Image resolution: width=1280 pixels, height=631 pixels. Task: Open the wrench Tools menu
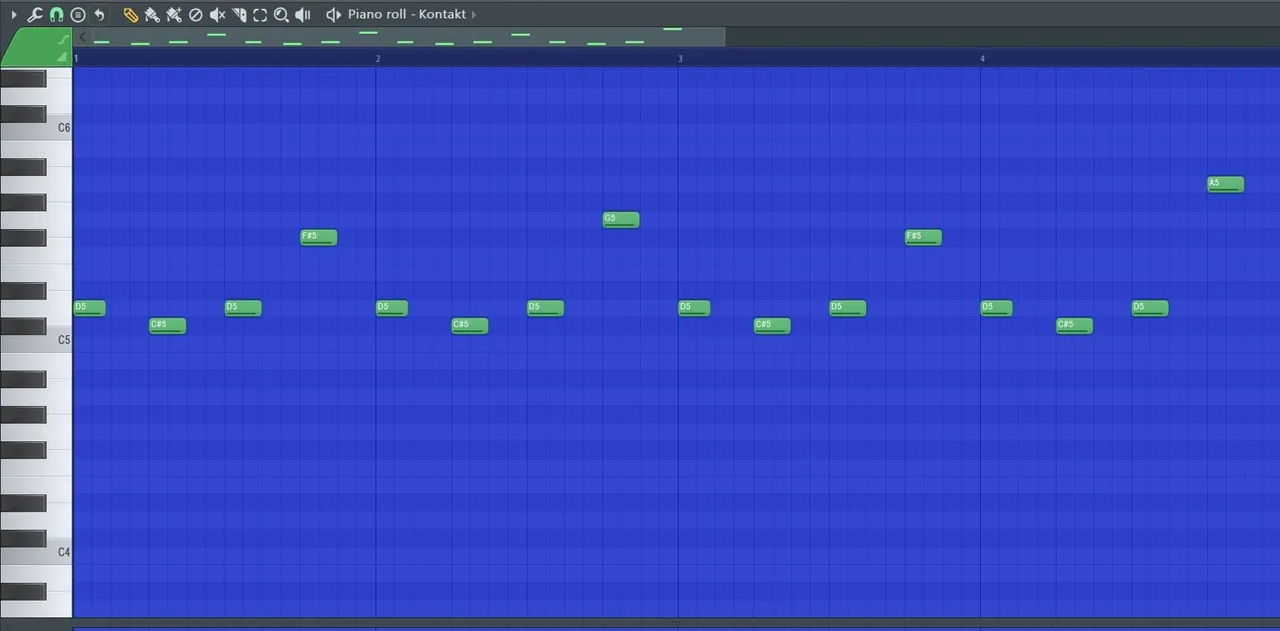(x=35, y=15)
